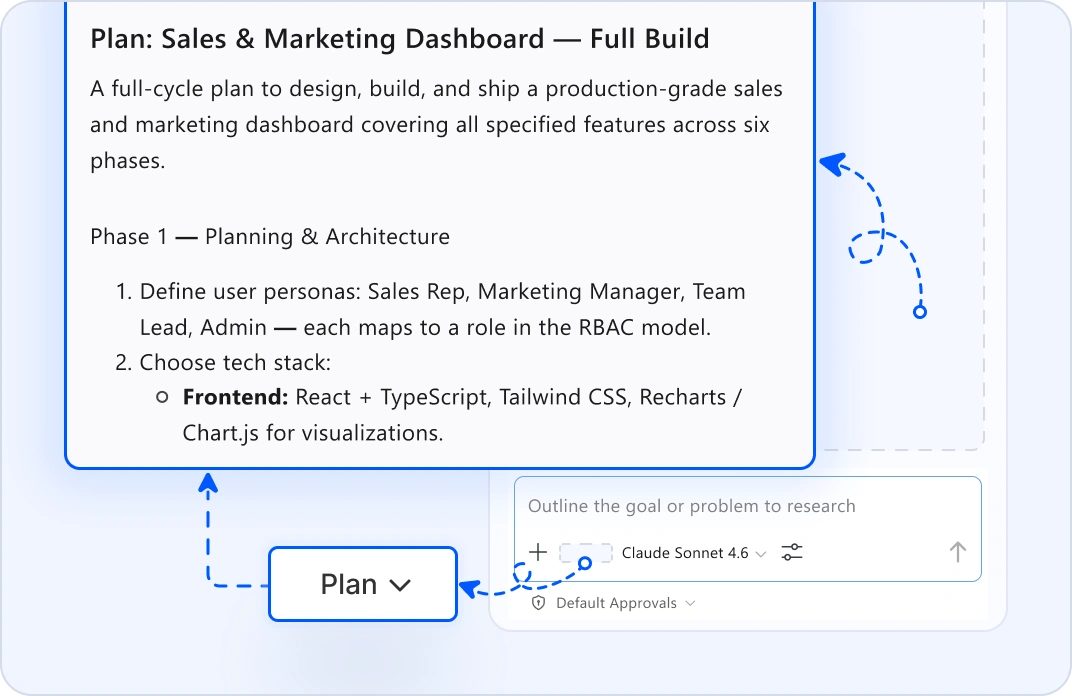The width and height of the screenshot is (1072, 696).
Task: Click the chevron on the Plan button
Action: tap(400, 585)
